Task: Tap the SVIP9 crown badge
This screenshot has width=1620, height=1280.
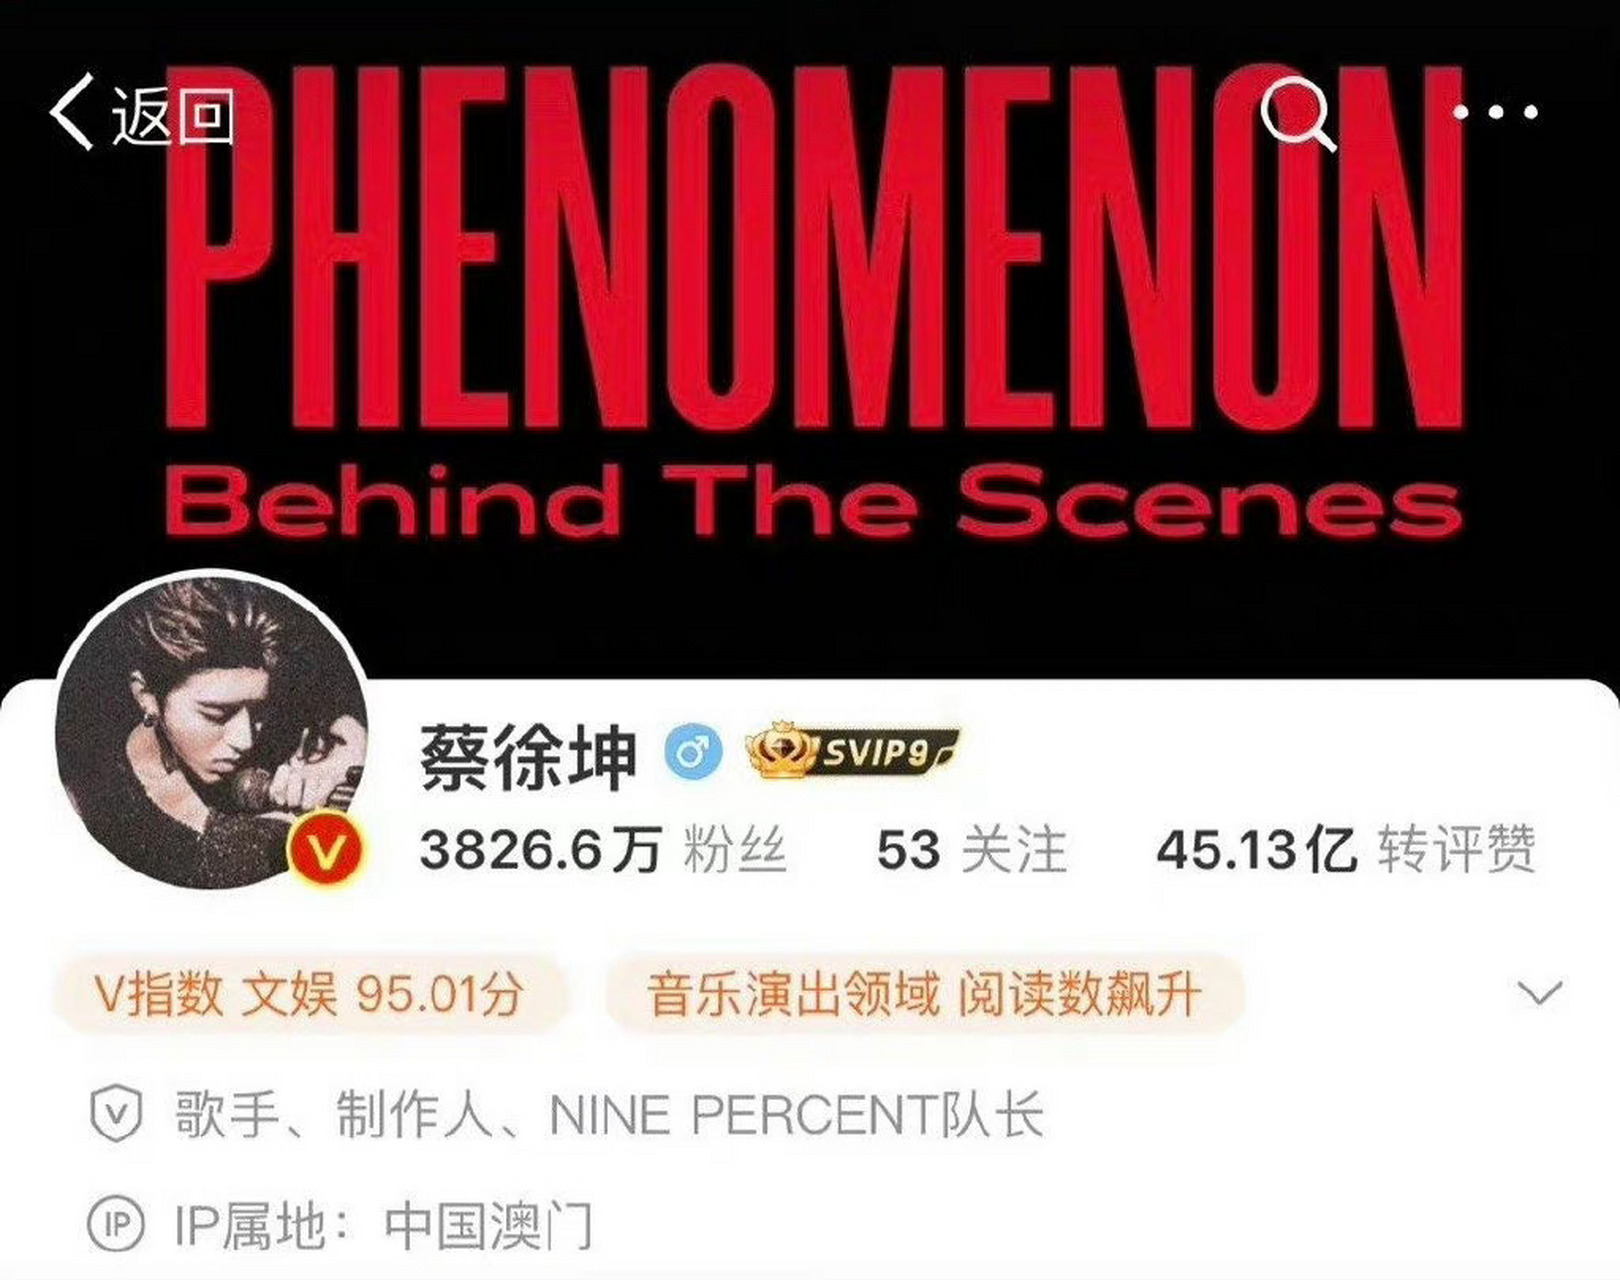Action: click(x=853, y=752)
